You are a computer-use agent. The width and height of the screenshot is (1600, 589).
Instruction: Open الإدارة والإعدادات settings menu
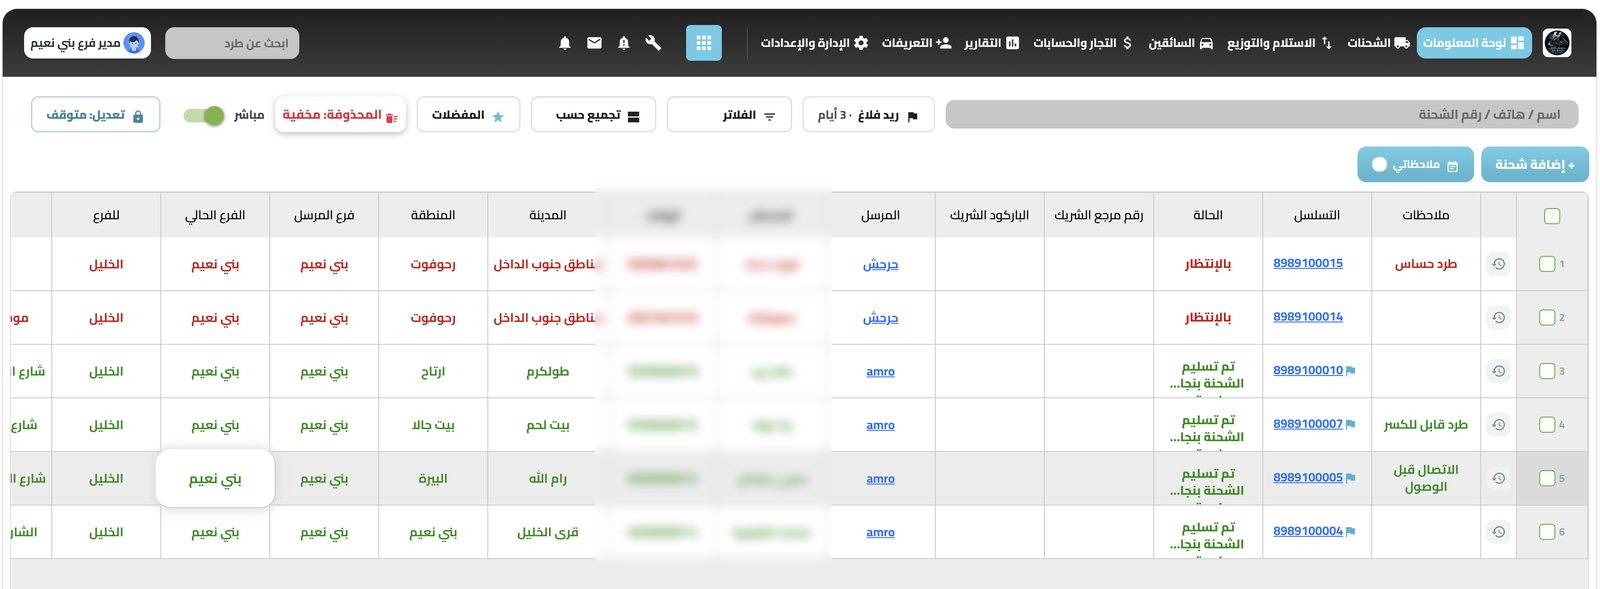click(814, 43)
